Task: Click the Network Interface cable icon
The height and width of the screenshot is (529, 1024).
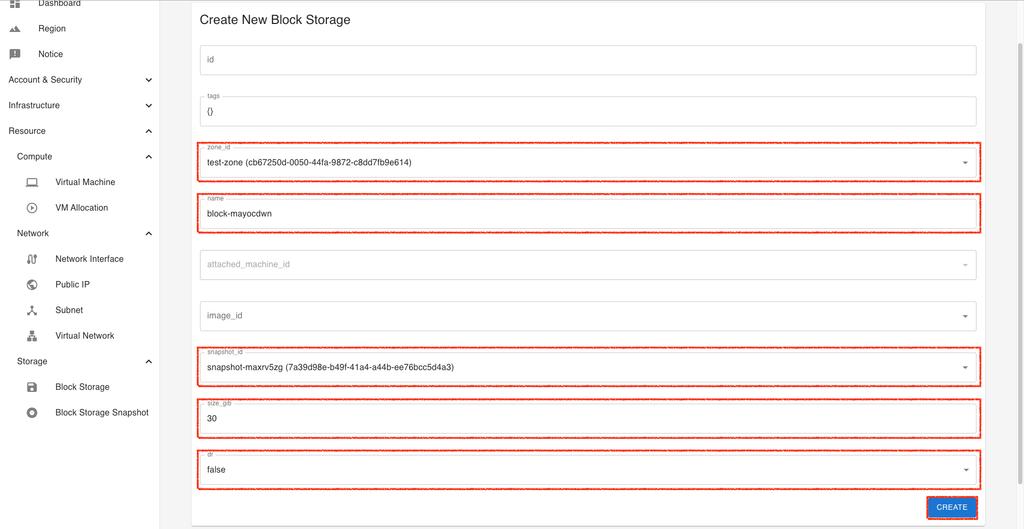Action: point(31,259)
